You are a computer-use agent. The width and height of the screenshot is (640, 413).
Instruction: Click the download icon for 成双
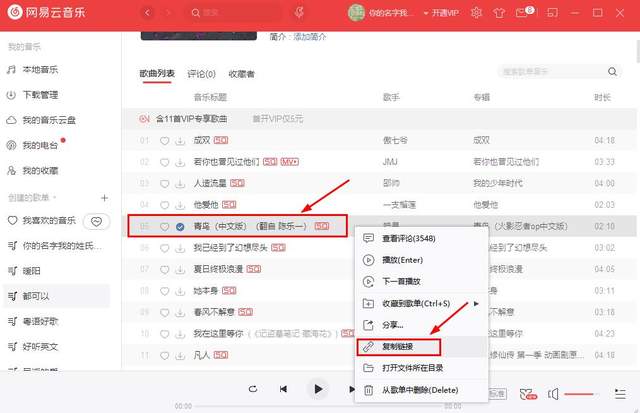180,141
